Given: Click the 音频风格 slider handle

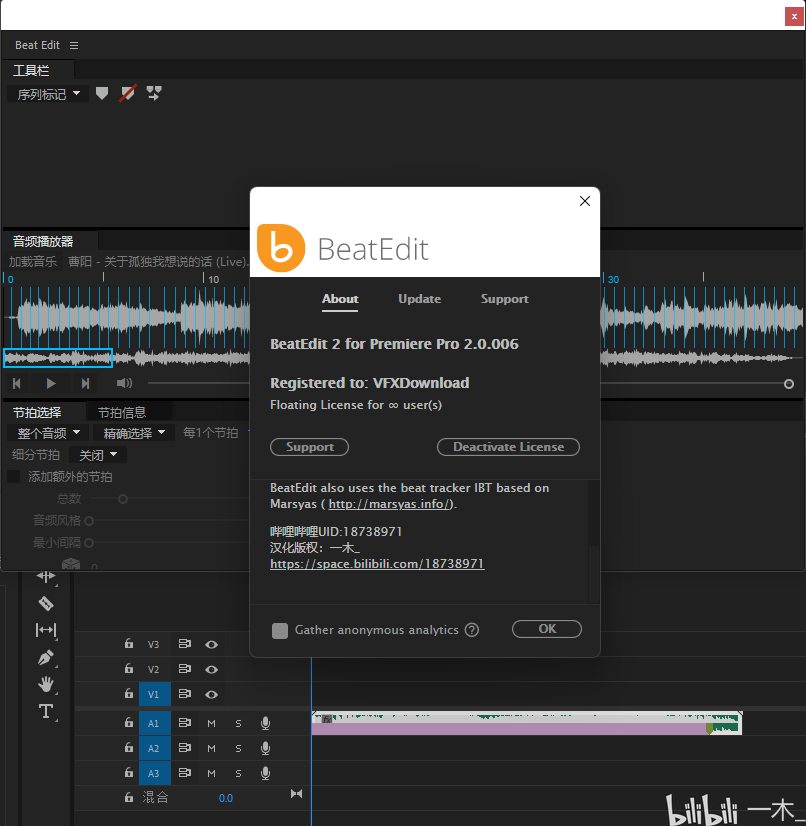Looking at the screenshot, I should [x=89, y=521].
